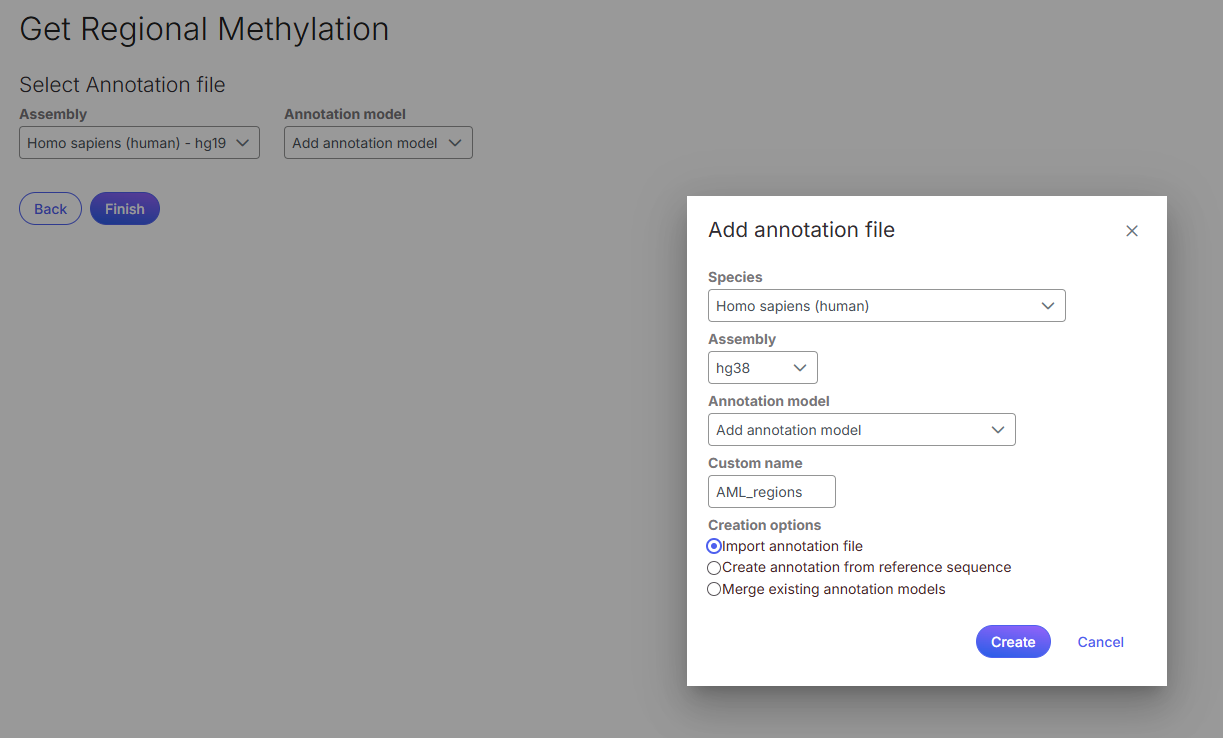Select Merge existing annotation models option
1223x738 pixels.
pyautogui.click(x=714, y=589)
